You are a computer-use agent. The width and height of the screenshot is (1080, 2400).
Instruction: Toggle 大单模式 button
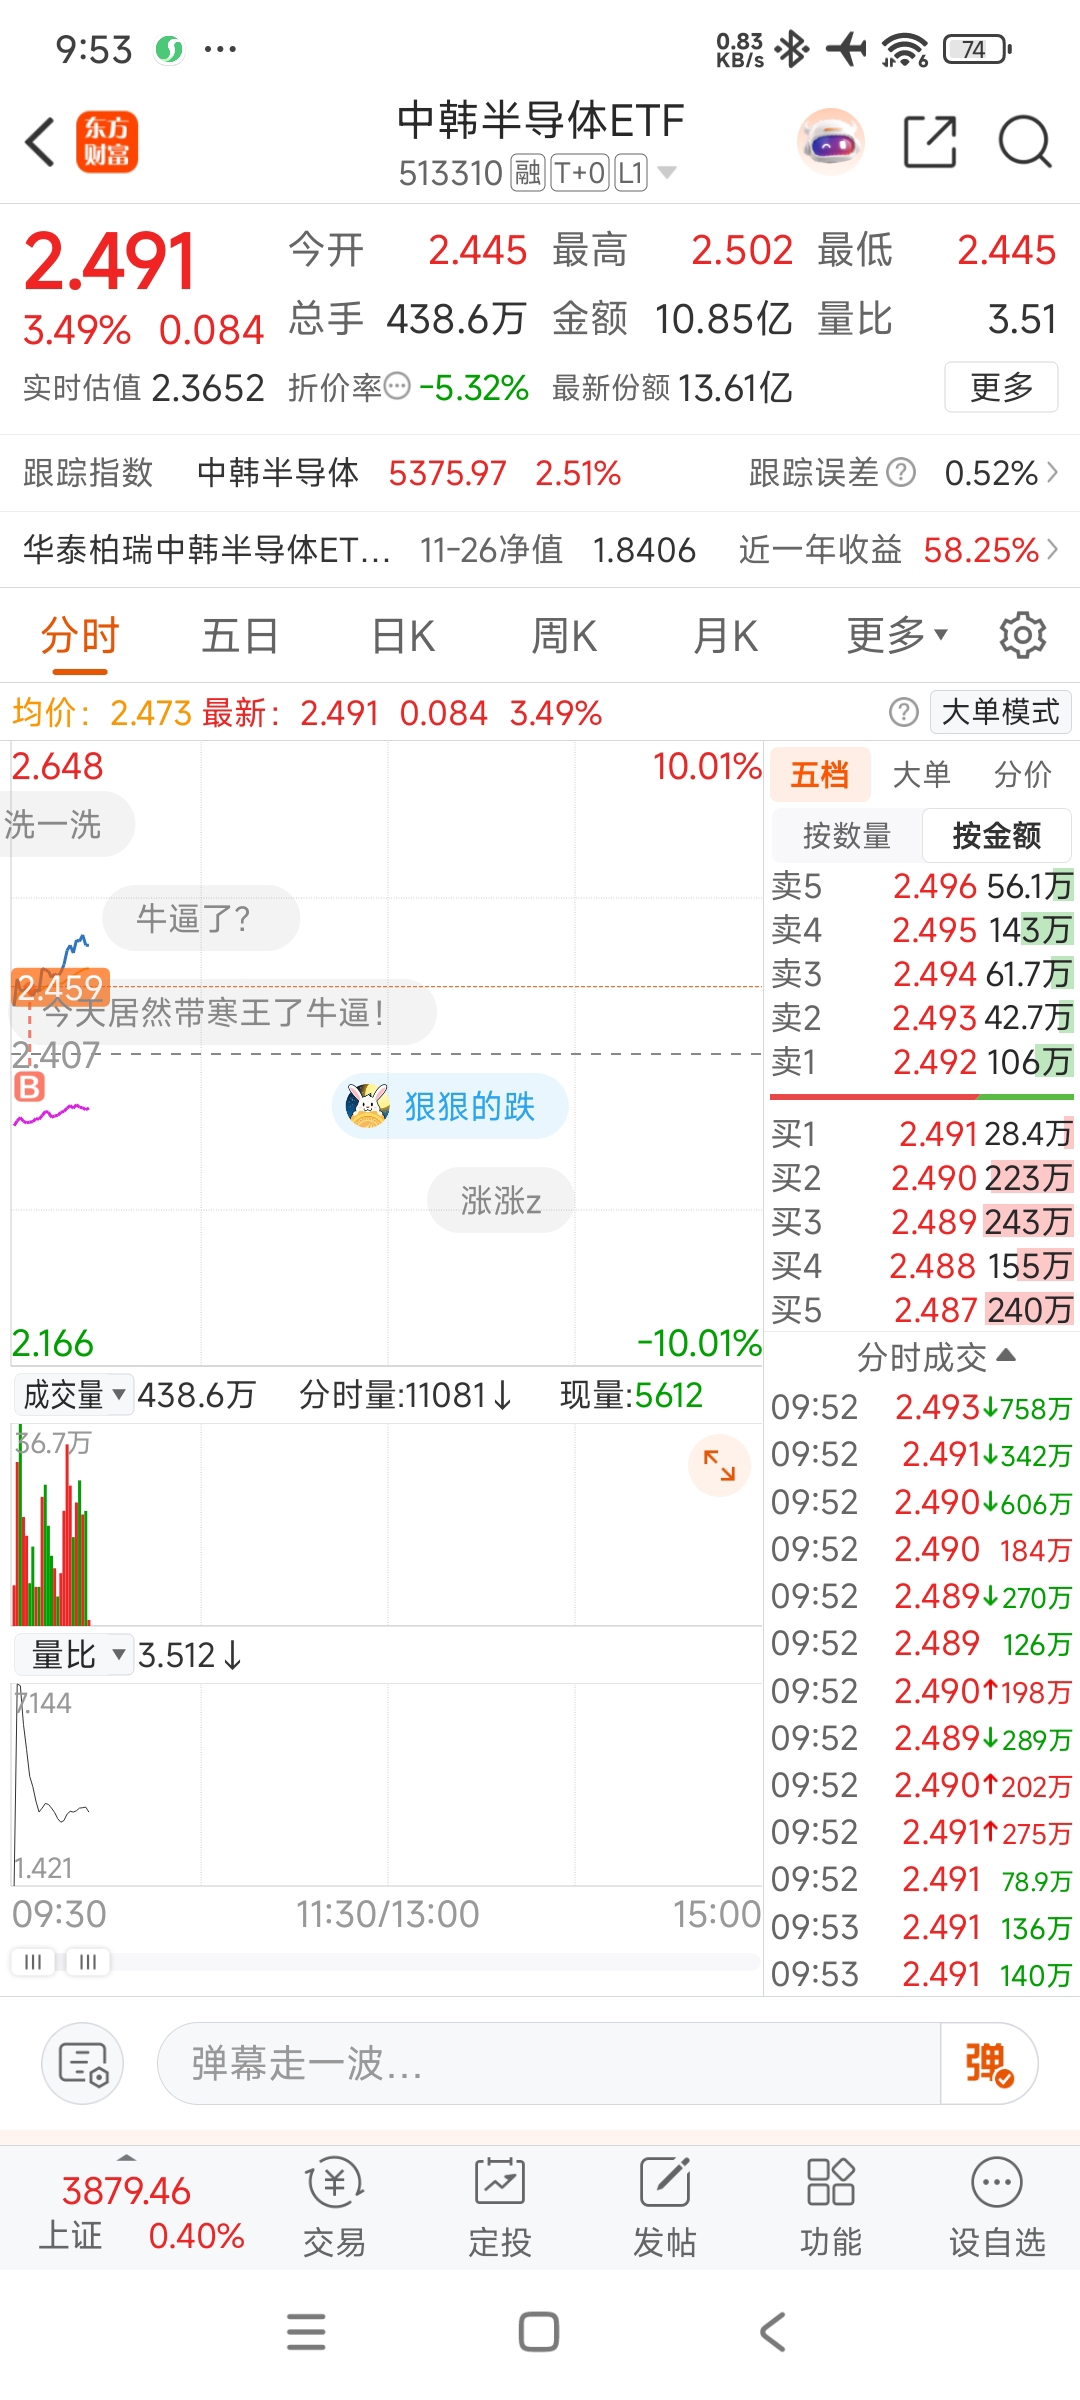[1001, 712]
